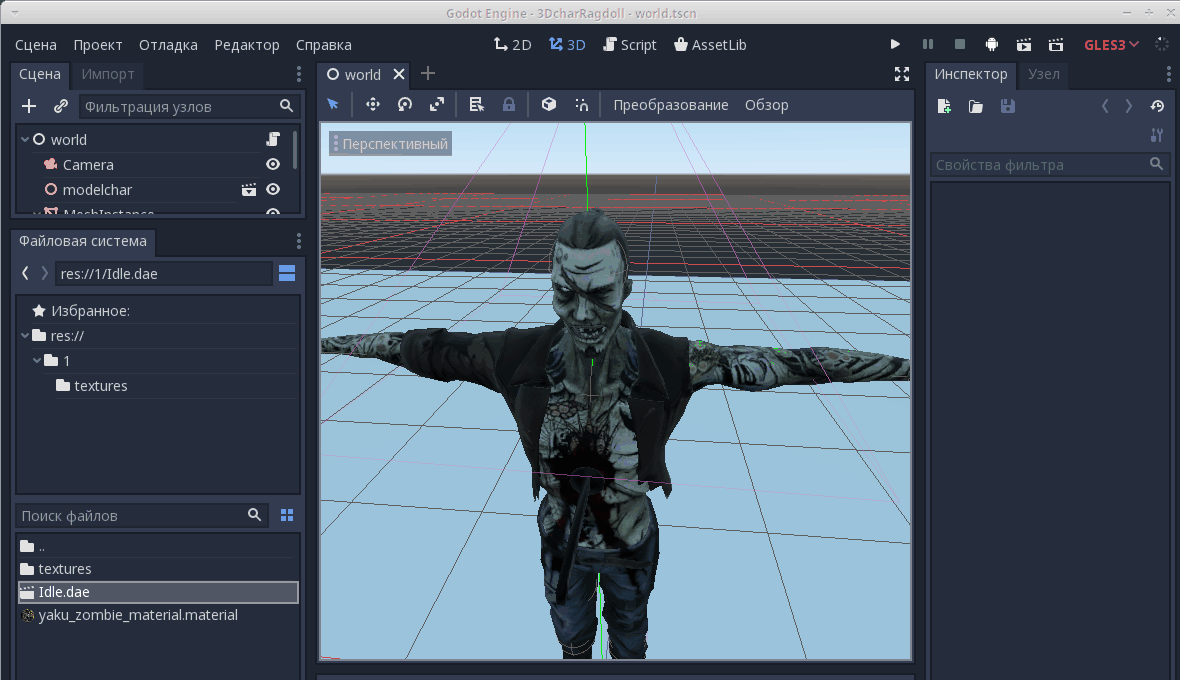Toggle visibility of the Camera node
This screenshot has height=680, width=1180.
273,164
